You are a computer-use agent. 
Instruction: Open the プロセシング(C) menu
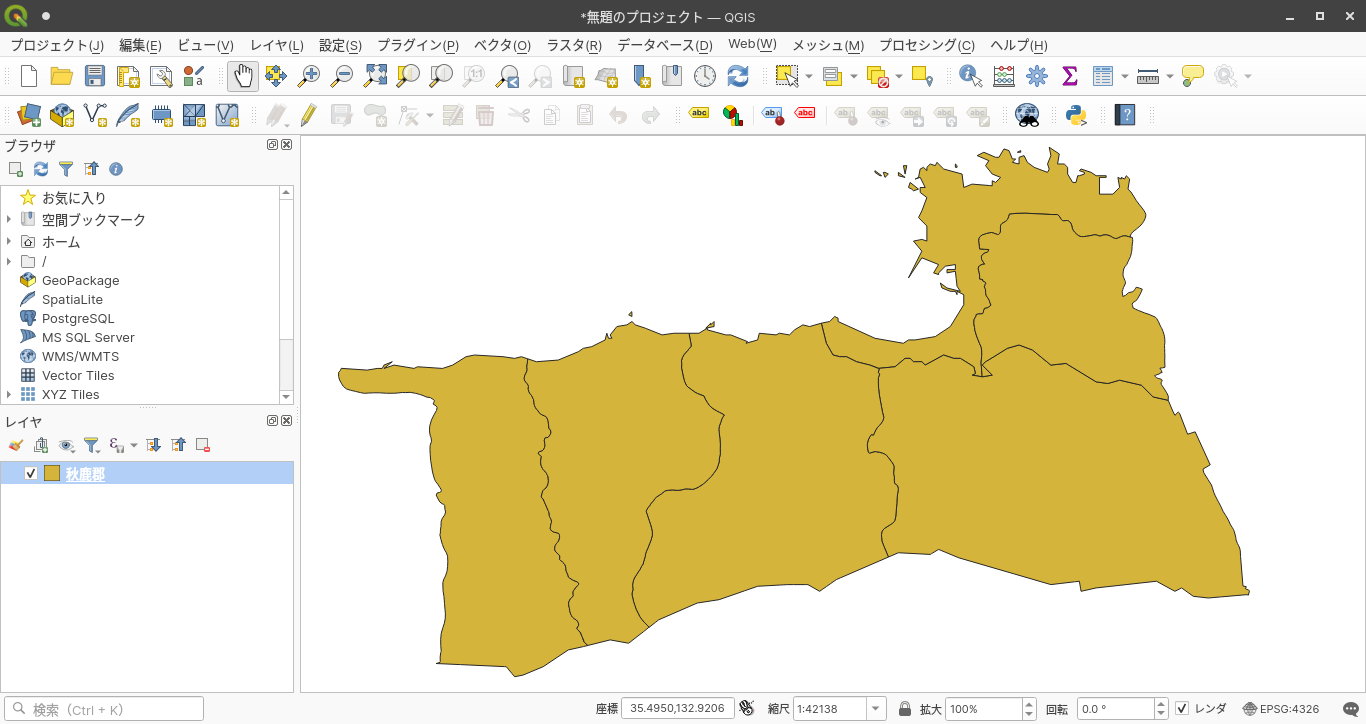pos(926,45)
